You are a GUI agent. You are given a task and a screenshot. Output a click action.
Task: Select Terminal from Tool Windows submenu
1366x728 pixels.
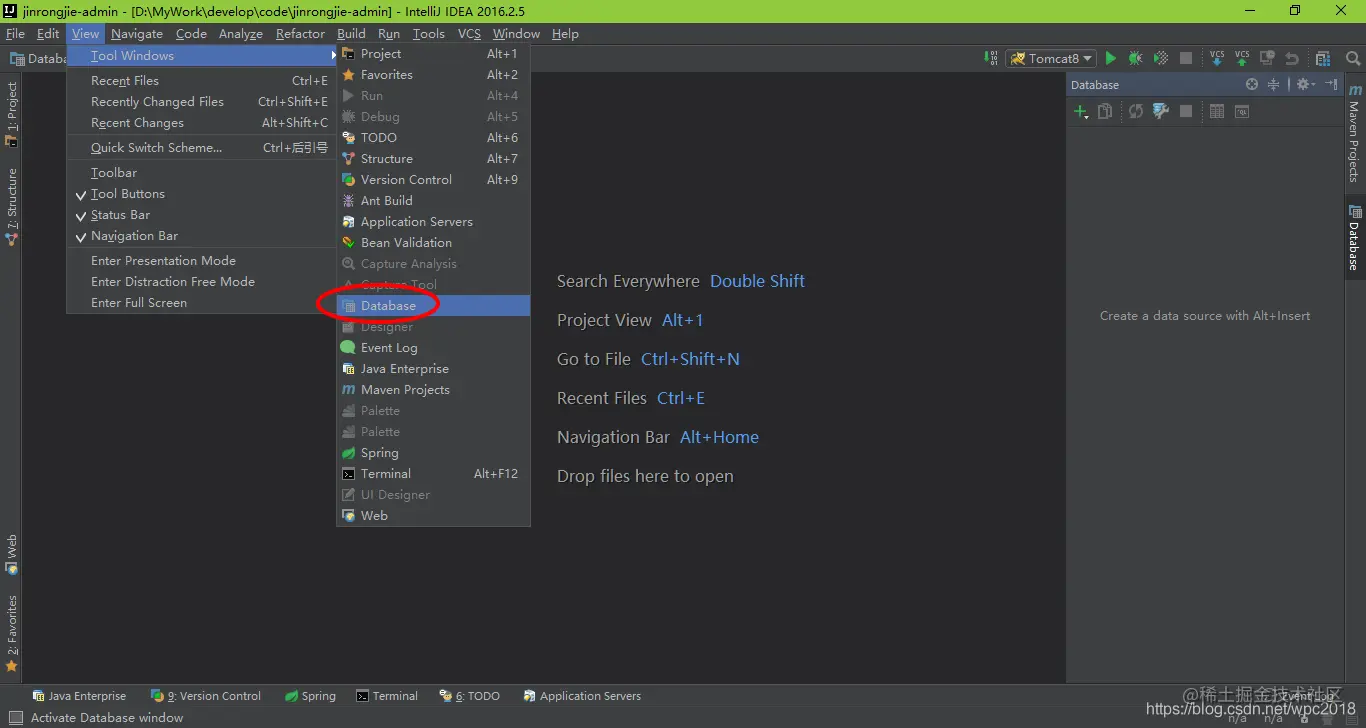pyautogui.click(x=433, y=473)
